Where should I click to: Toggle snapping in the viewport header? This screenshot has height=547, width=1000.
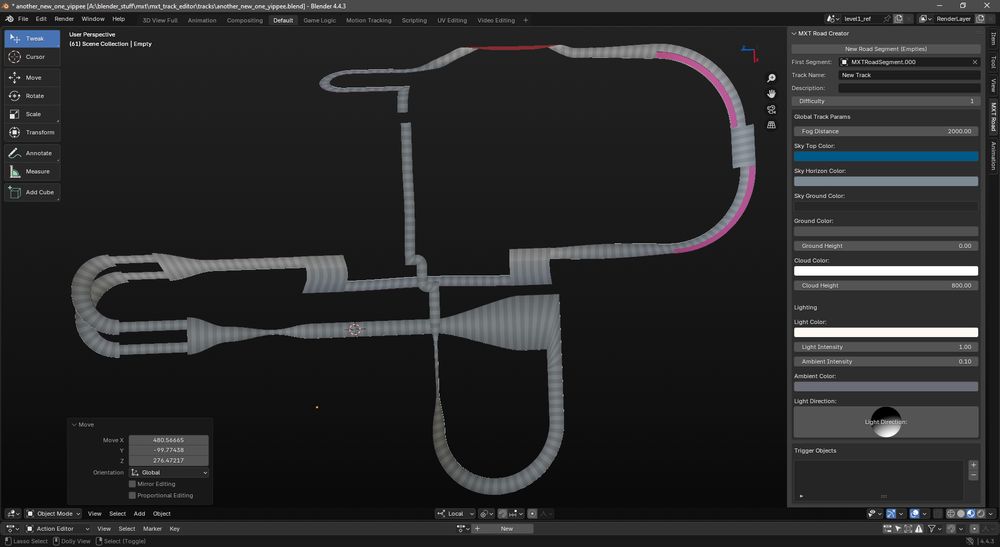[503, 514]
